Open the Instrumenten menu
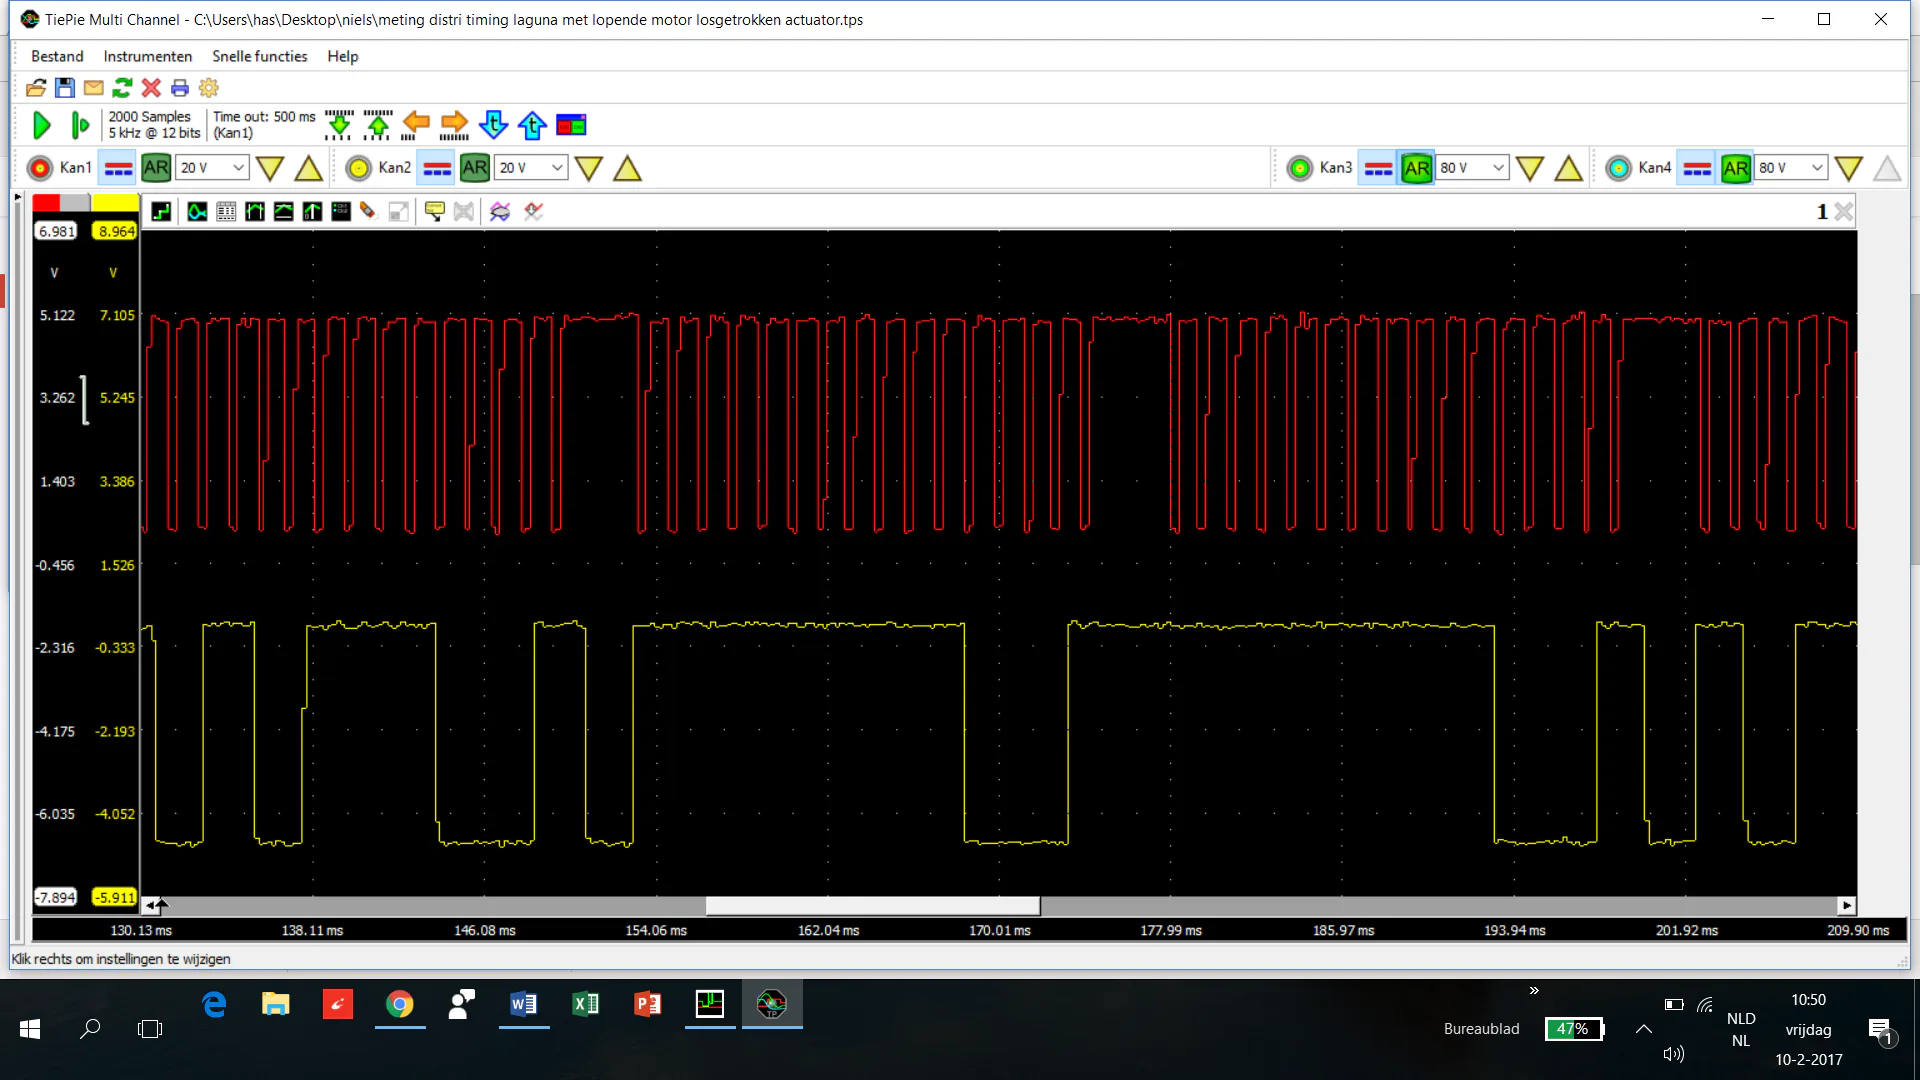 (x=147, y=56)
